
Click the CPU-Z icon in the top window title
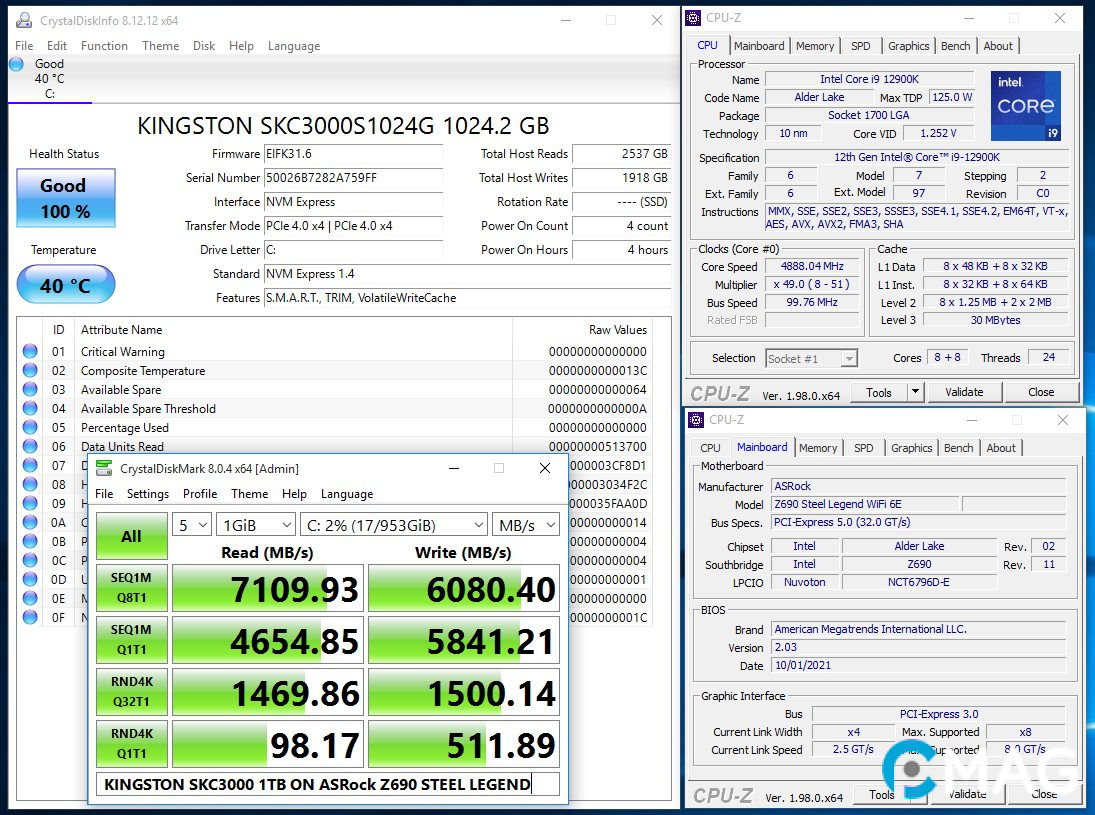coord(696,17)
